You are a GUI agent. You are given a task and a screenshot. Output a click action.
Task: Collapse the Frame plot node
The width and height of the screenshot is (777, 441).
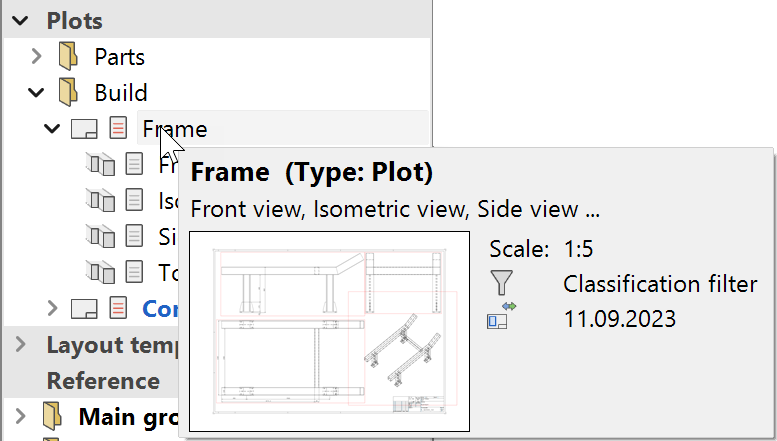click(x=53, y=129)
